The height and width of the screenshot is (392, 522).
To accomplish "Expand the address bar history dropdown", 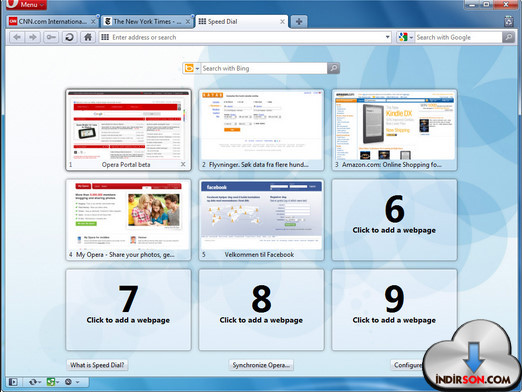I will pos(387,37).
